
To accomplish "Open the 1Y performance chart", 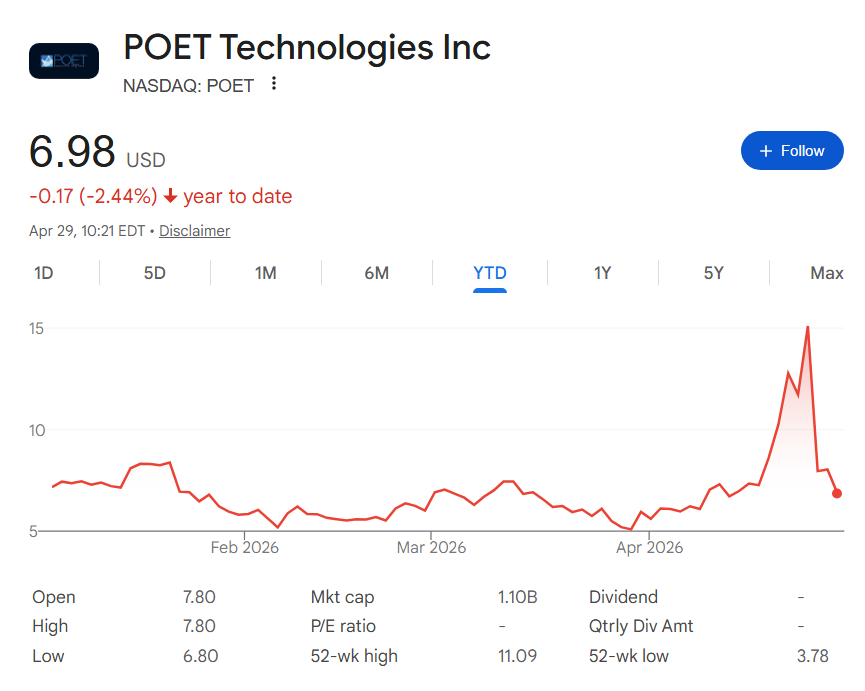I will coord(601,272).
